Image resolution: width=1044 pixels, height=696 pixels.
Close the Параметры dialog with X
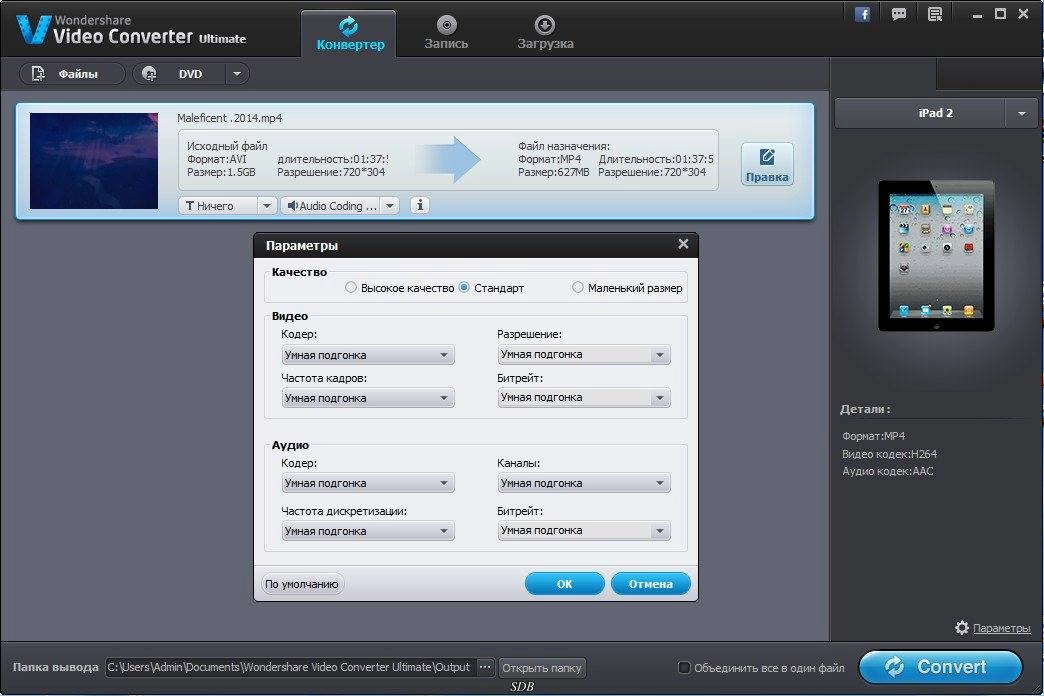(x=683, y=244)
